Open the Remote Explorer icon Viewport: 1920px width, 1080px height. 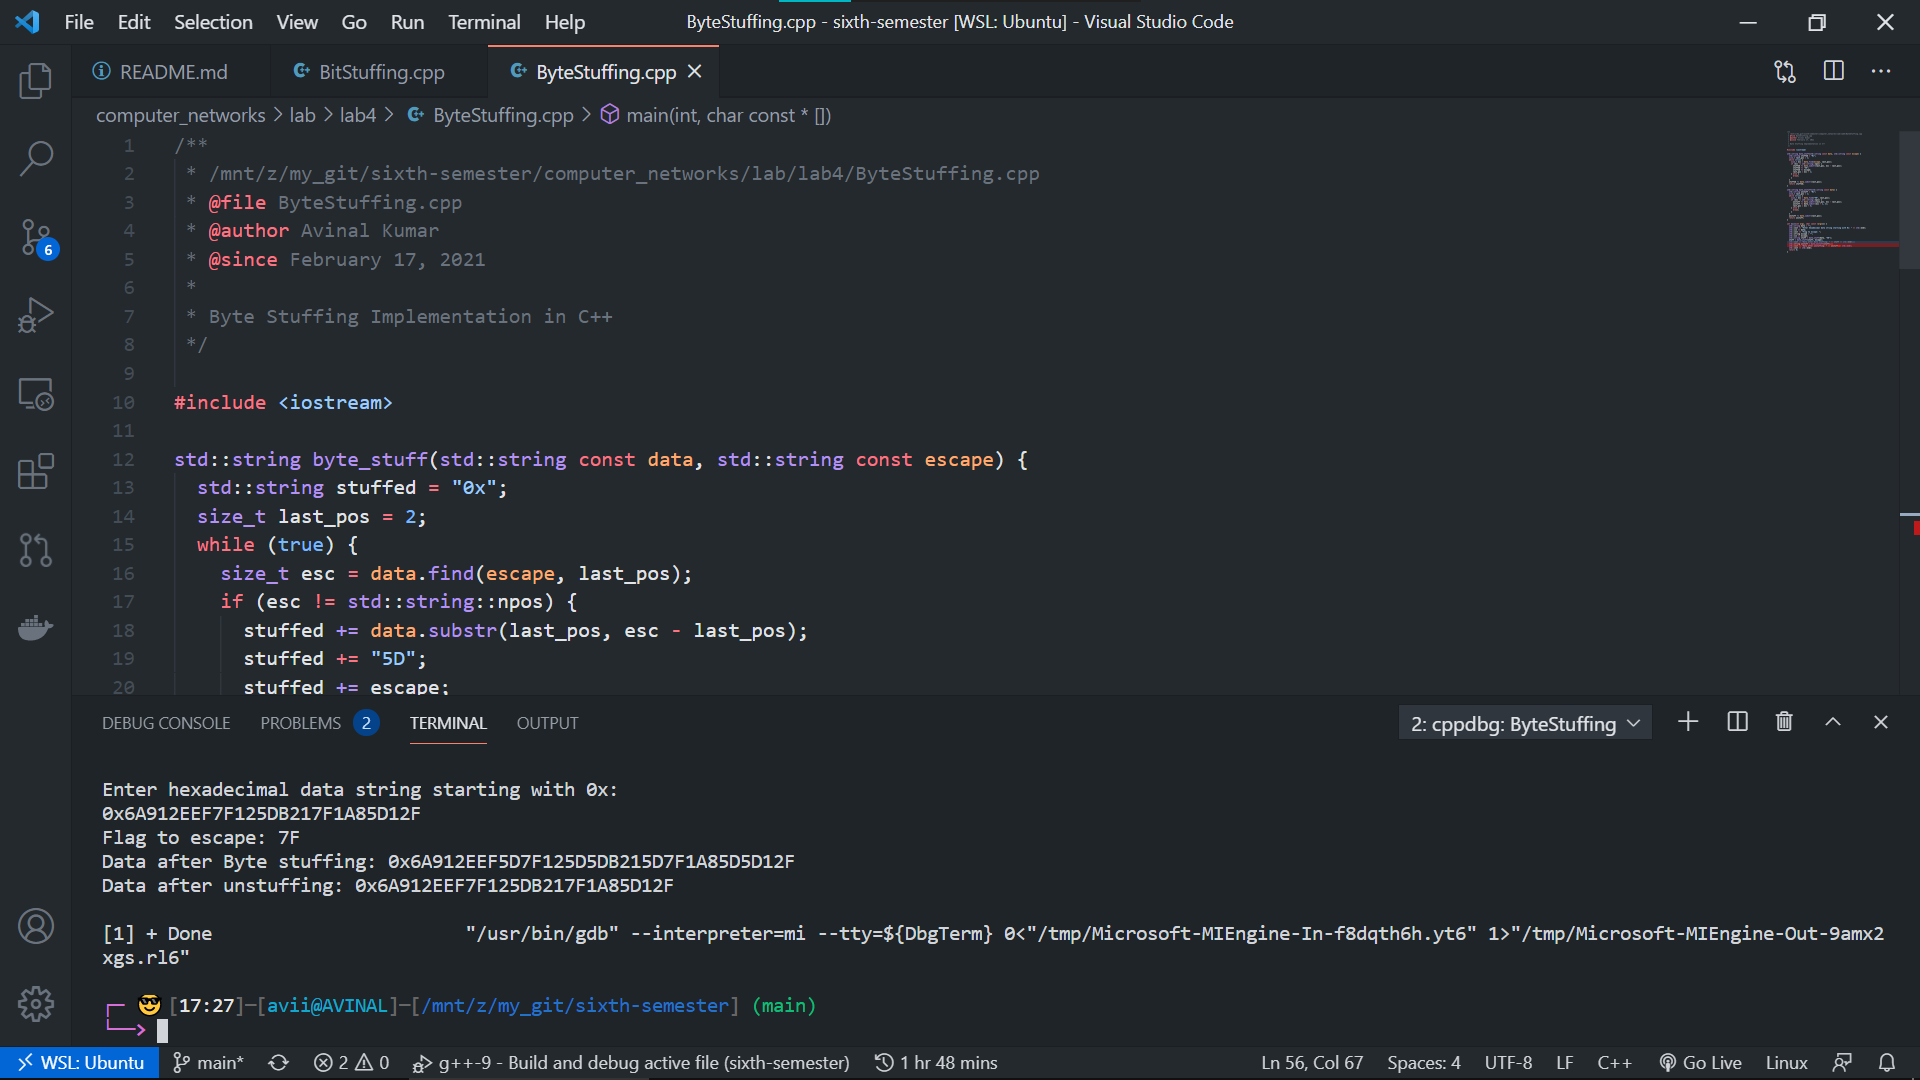pyautogui.click(x=36, y=394)
